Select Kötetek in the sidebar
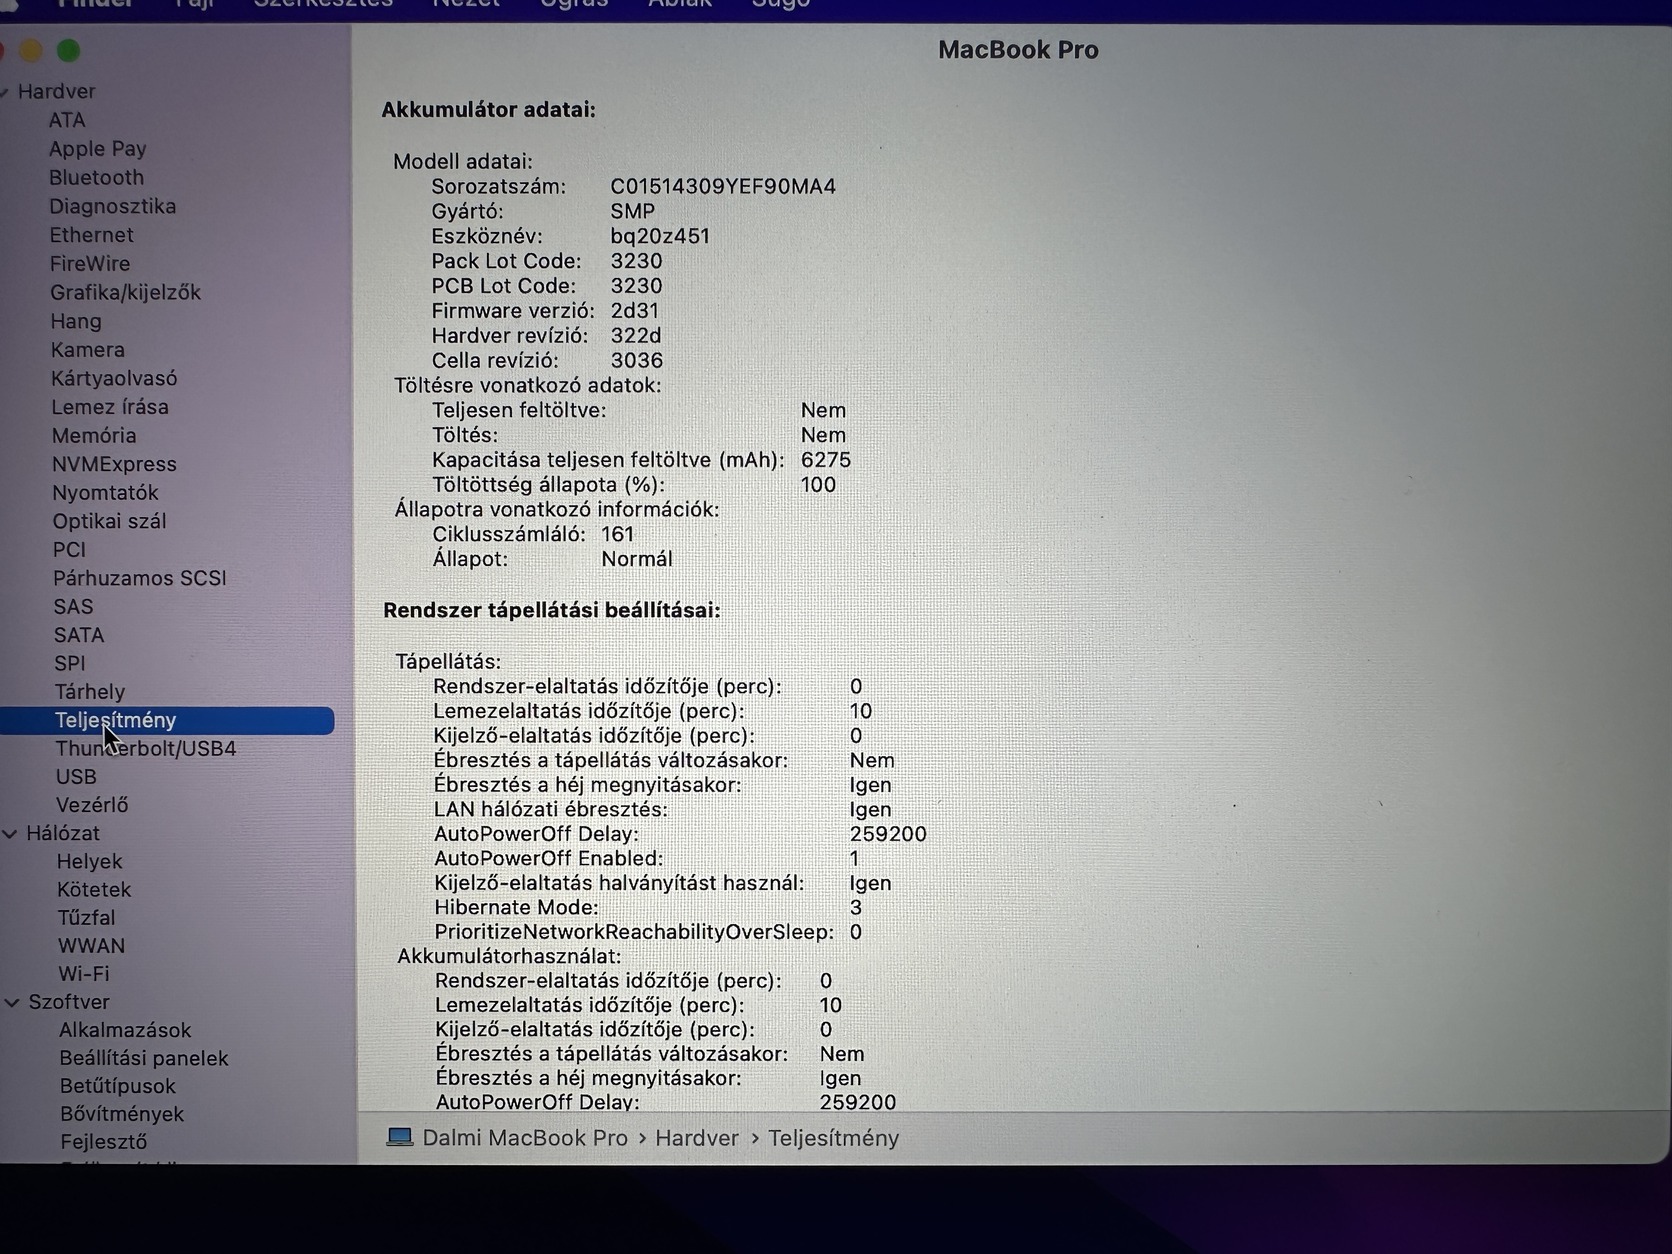The image size is (1672, 1254). click(95, 890)
